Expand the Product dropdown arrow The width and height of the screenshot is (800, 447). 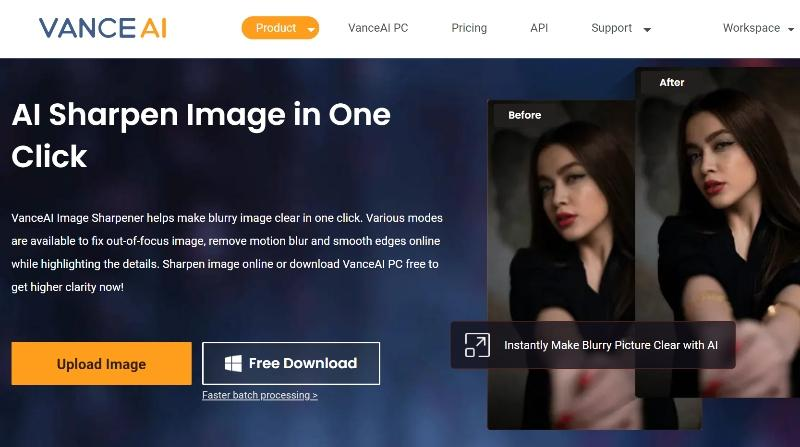[x=311, y=30]
